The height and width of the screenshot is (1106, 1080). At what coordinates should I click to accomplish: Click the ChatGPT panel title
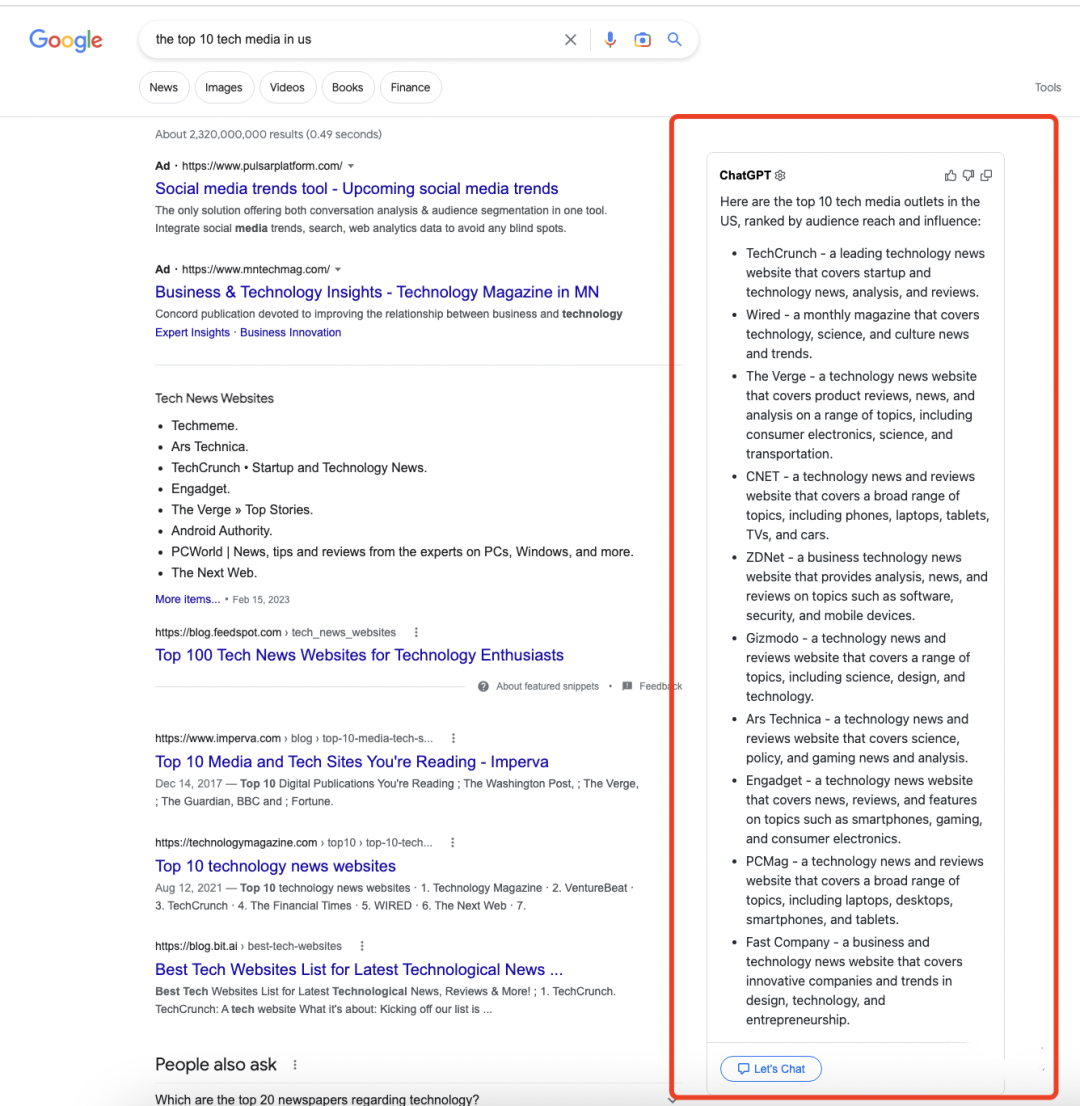click(x=745, y=175)
